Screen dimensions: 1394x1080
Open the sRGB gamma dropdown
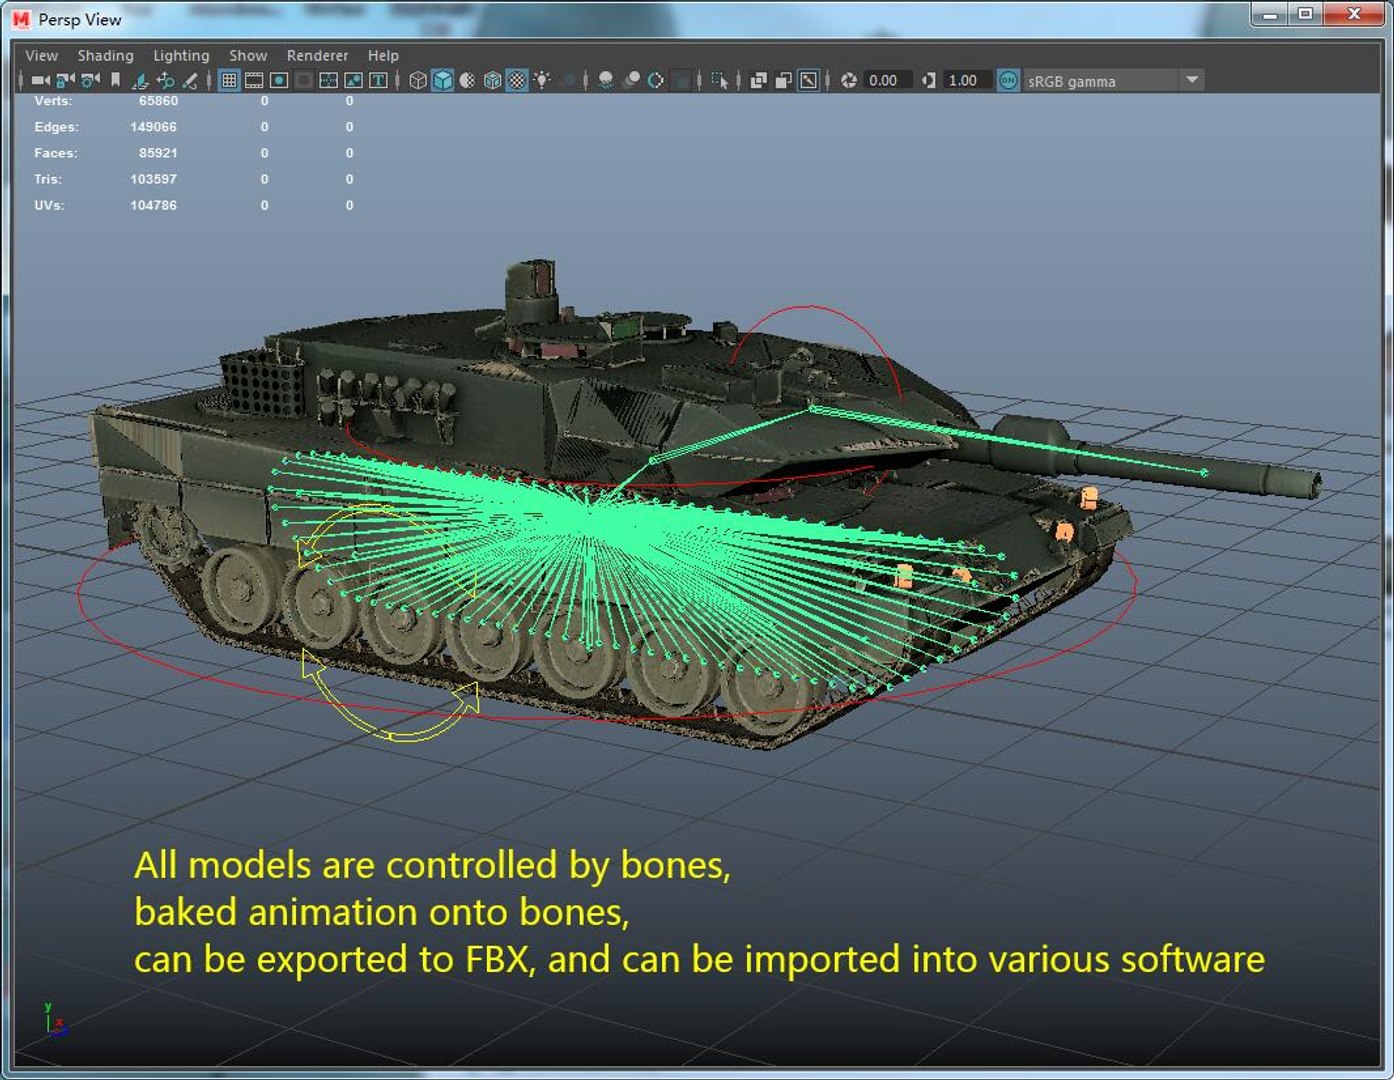point(1114,80)
